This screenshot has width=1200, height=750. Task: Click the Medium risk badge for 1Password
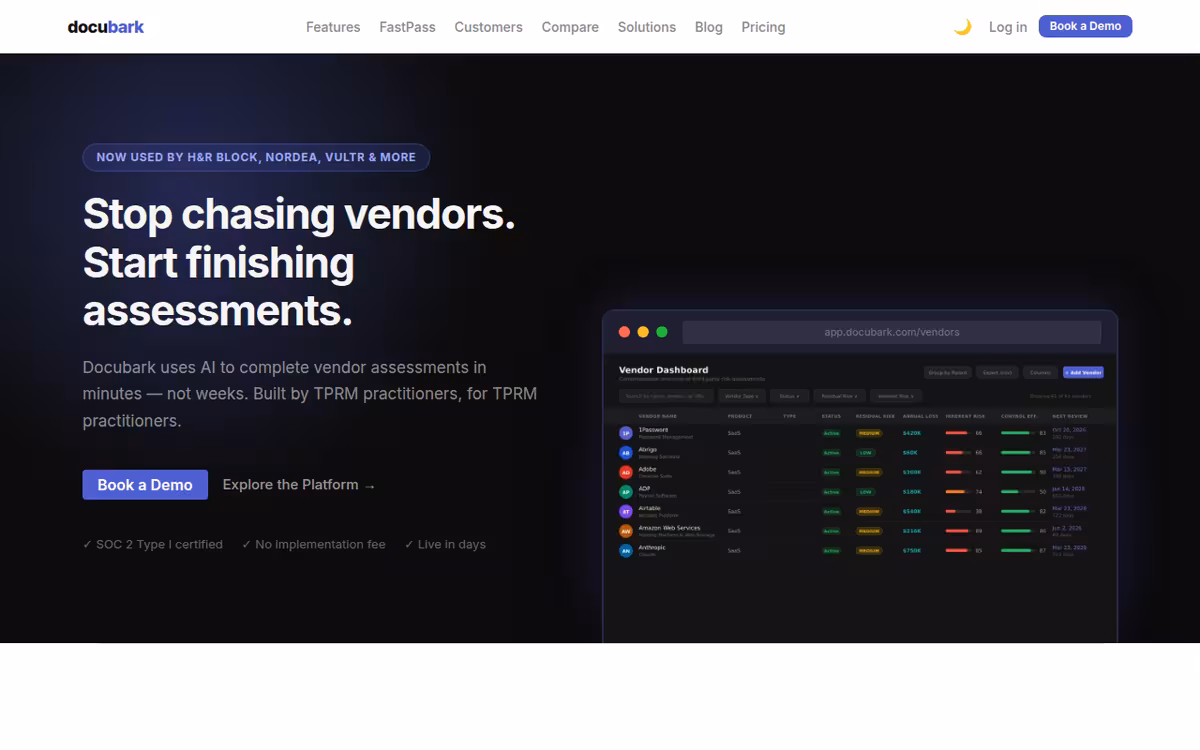(x=869, y=433)
